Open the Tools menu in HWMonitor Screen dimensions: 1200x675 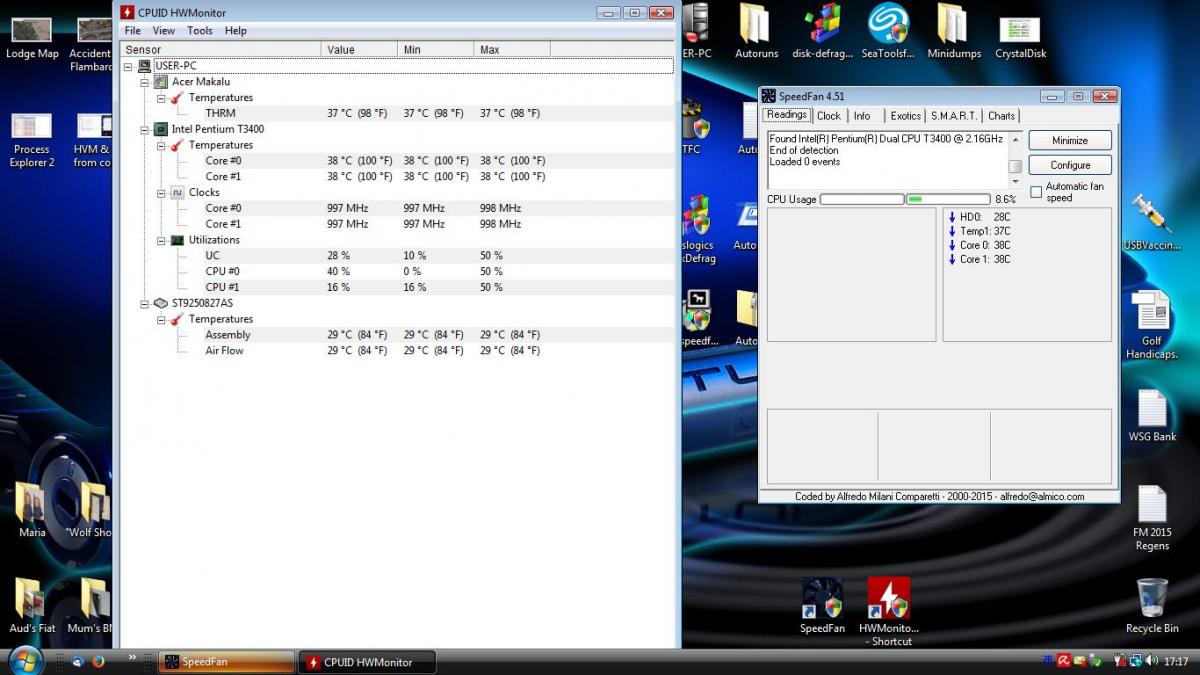tap(200, 31)
